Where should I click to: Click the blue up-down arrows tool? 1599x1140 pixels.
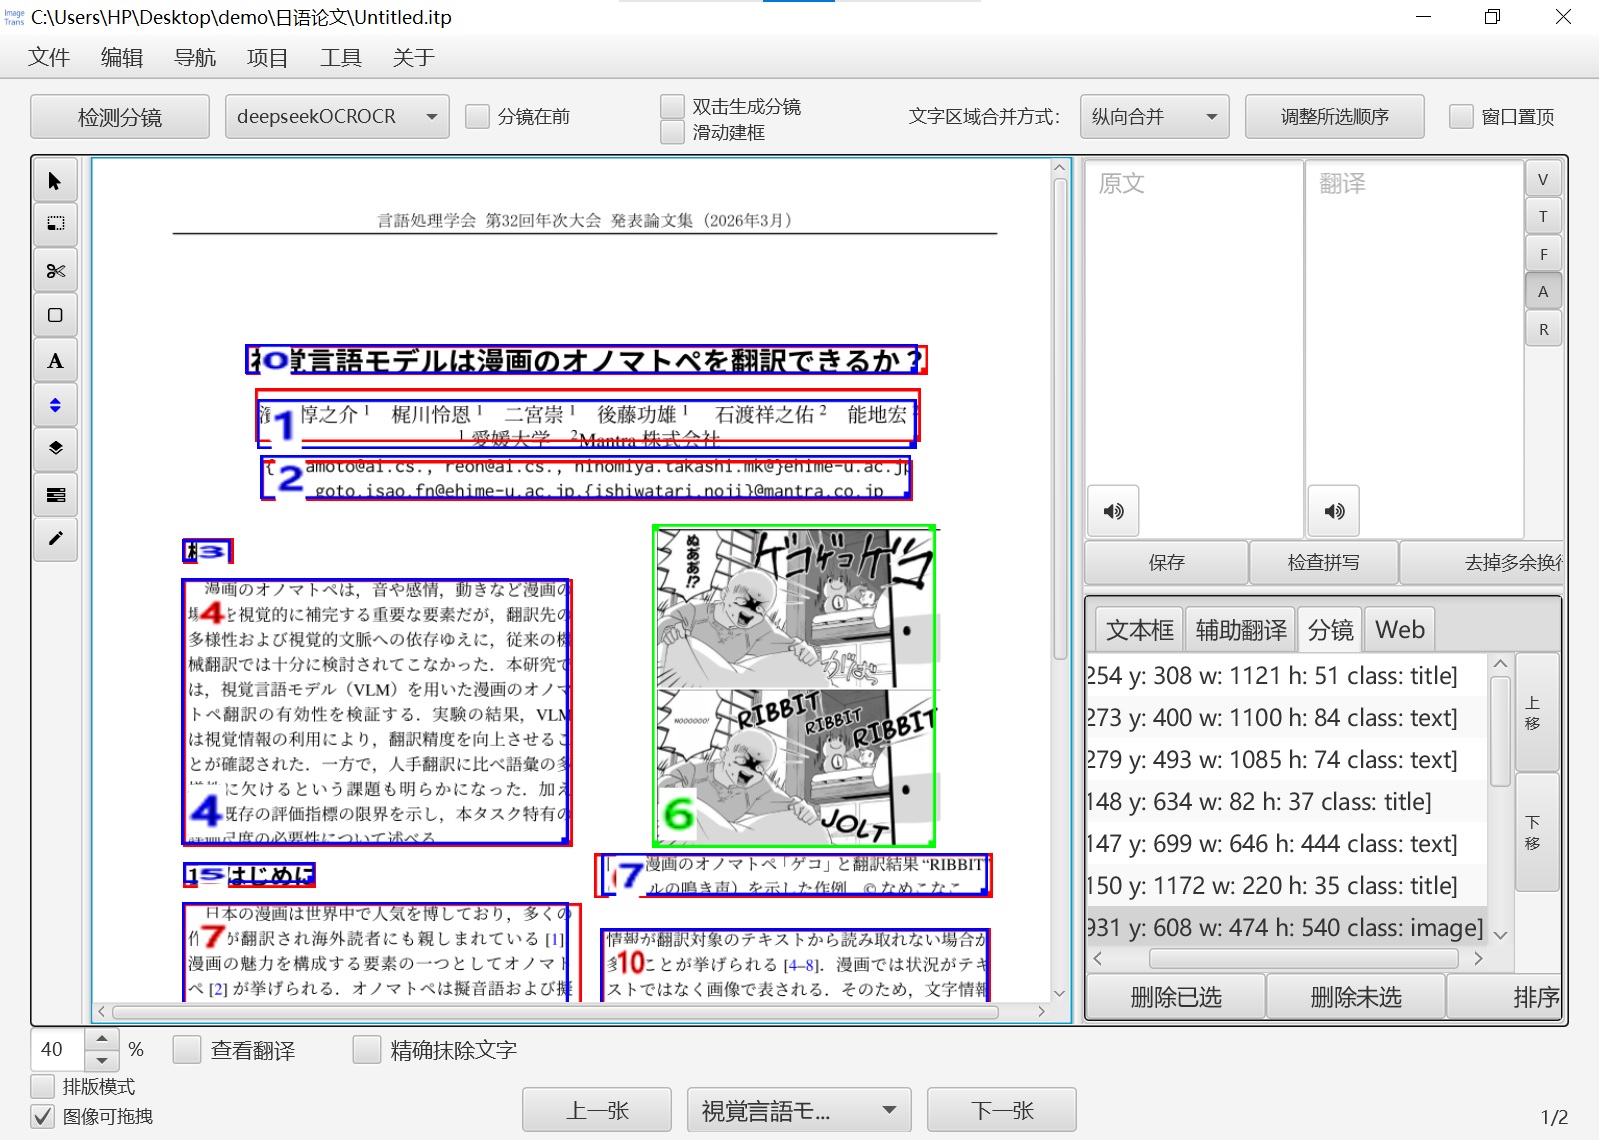55,405
